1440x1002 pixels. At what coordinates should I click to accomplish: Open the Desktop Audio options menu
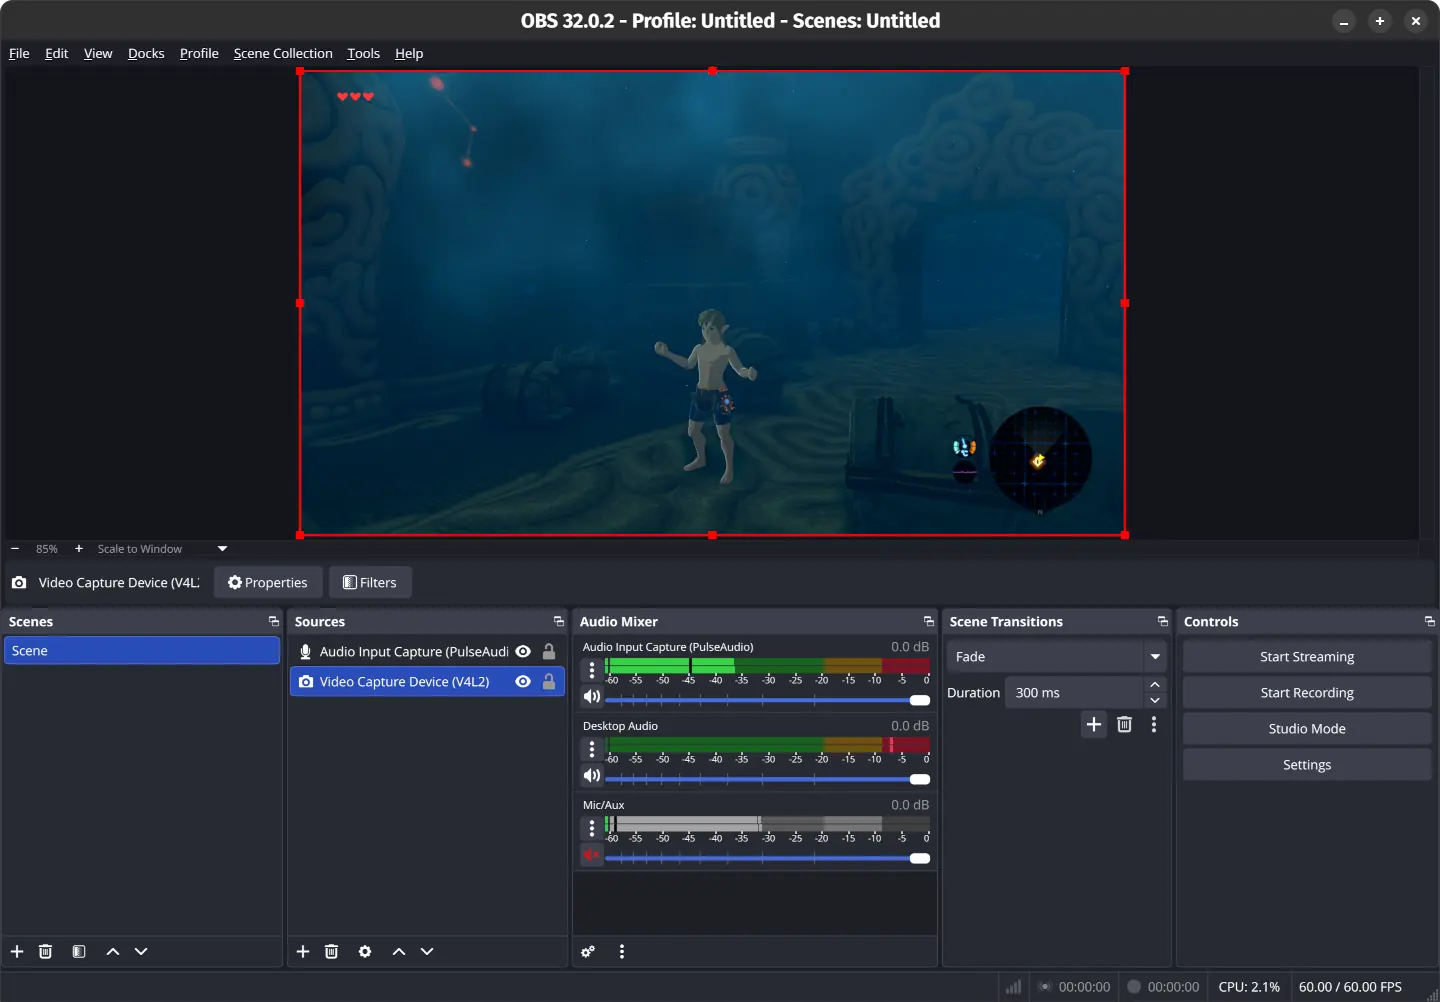pos(591,748)
